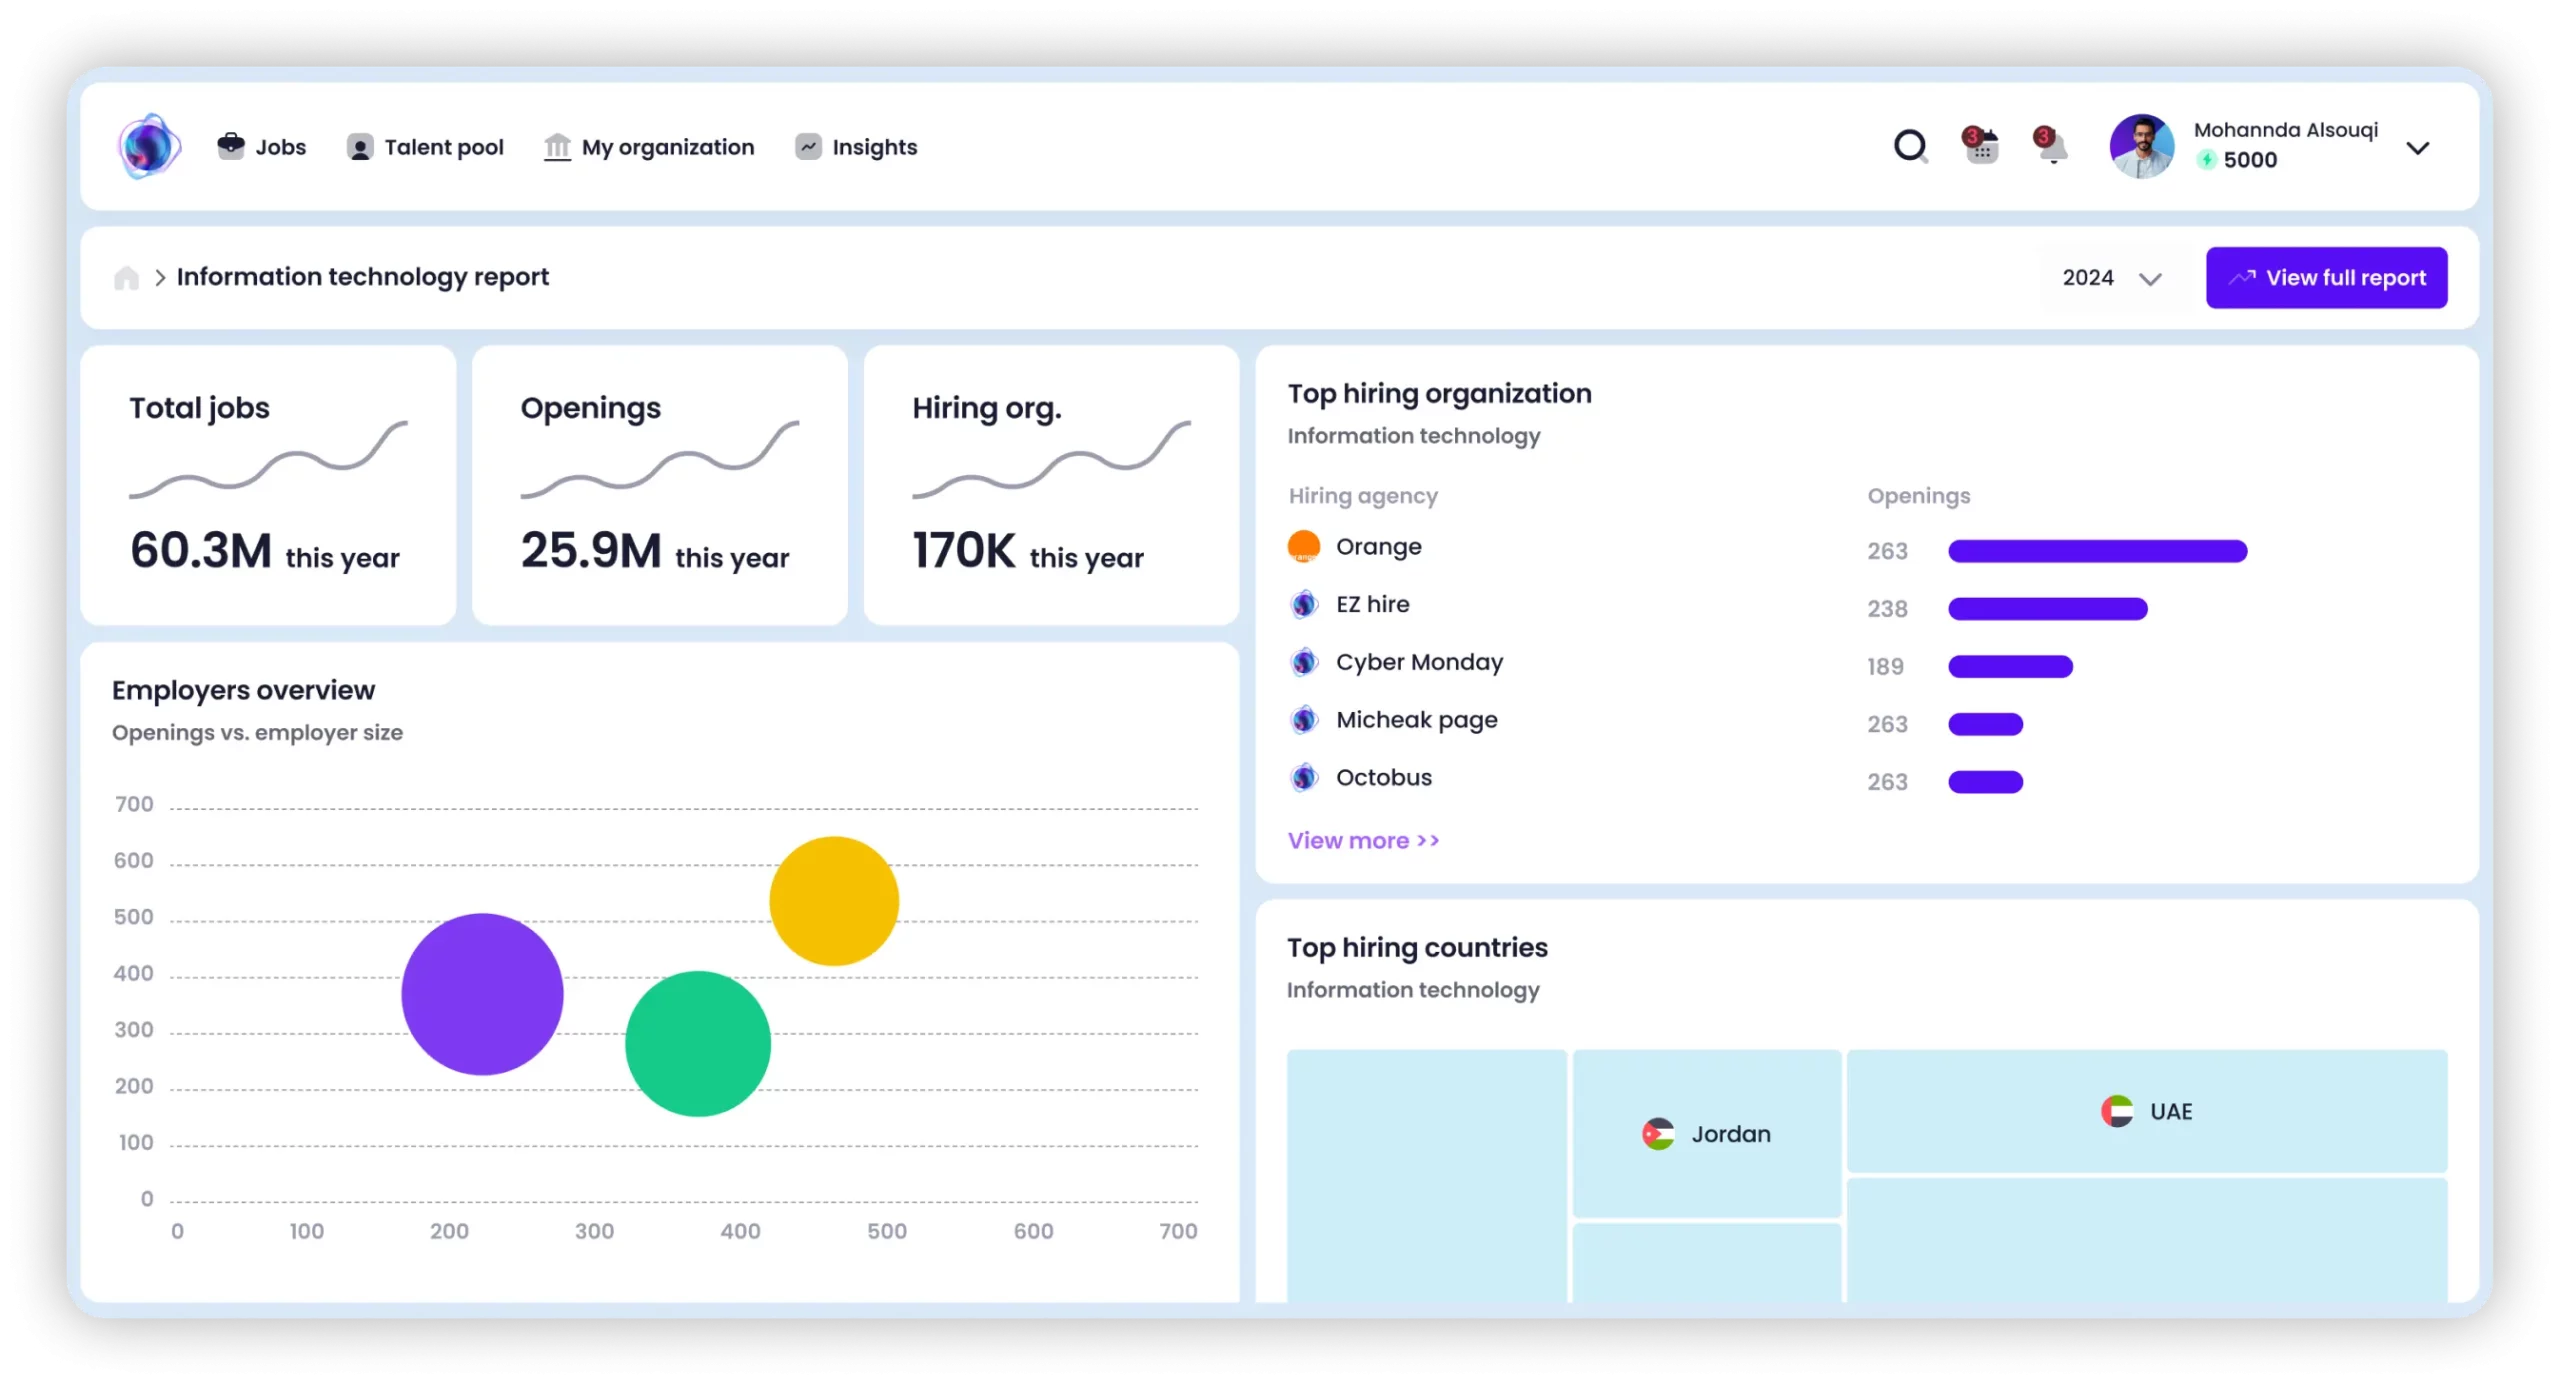Click the EZ hire openings bar

(x=2047, y=609)
